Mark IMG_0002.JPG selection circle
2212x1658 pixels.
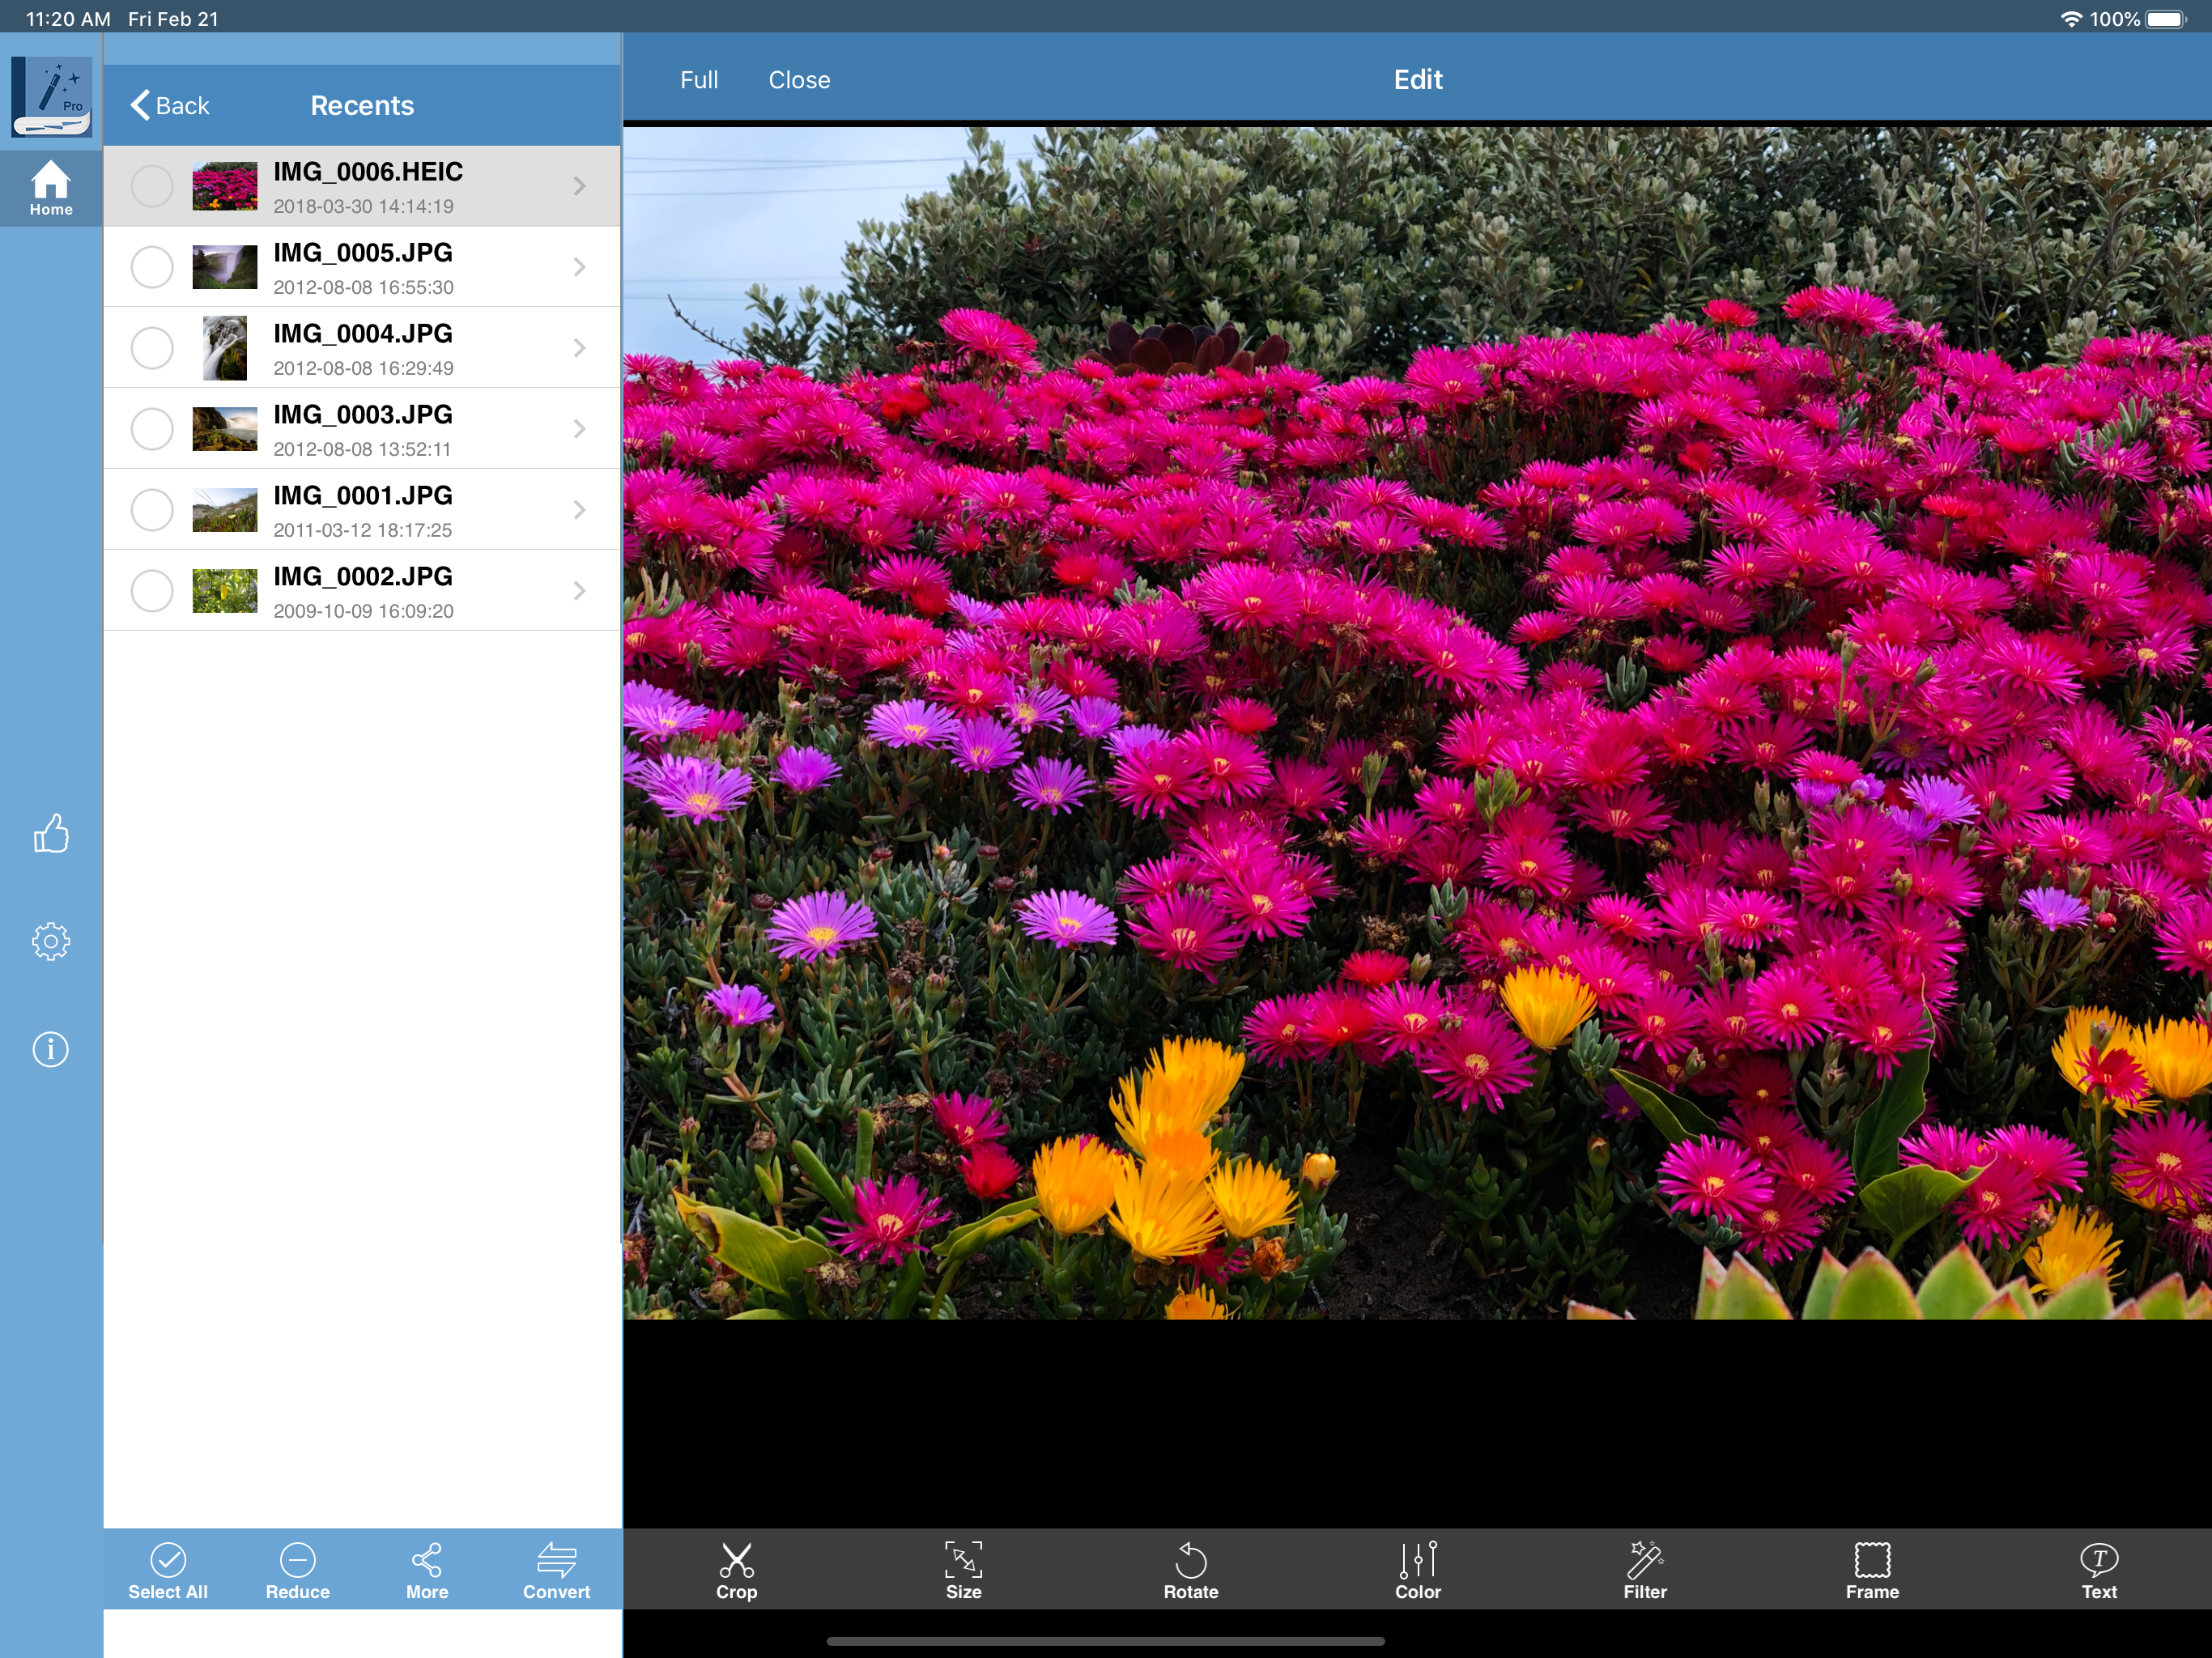point(152,591)
